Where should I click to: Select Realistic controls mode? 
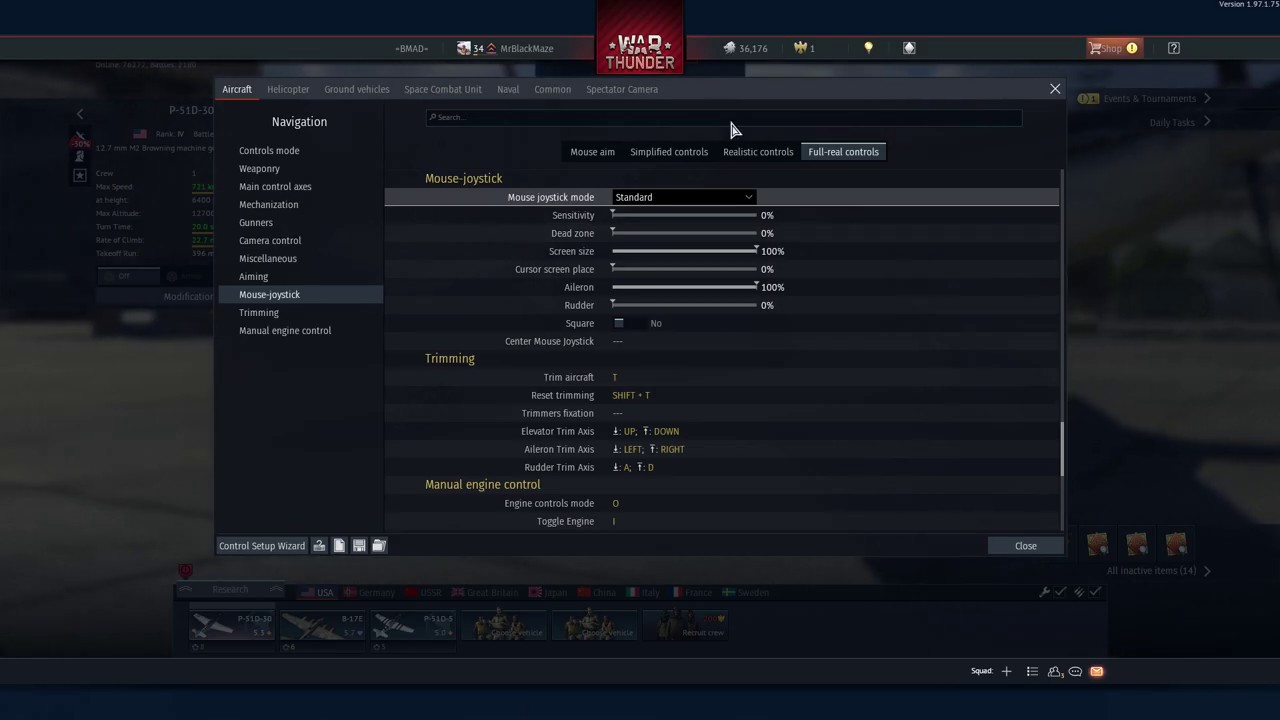click(758, 152)
